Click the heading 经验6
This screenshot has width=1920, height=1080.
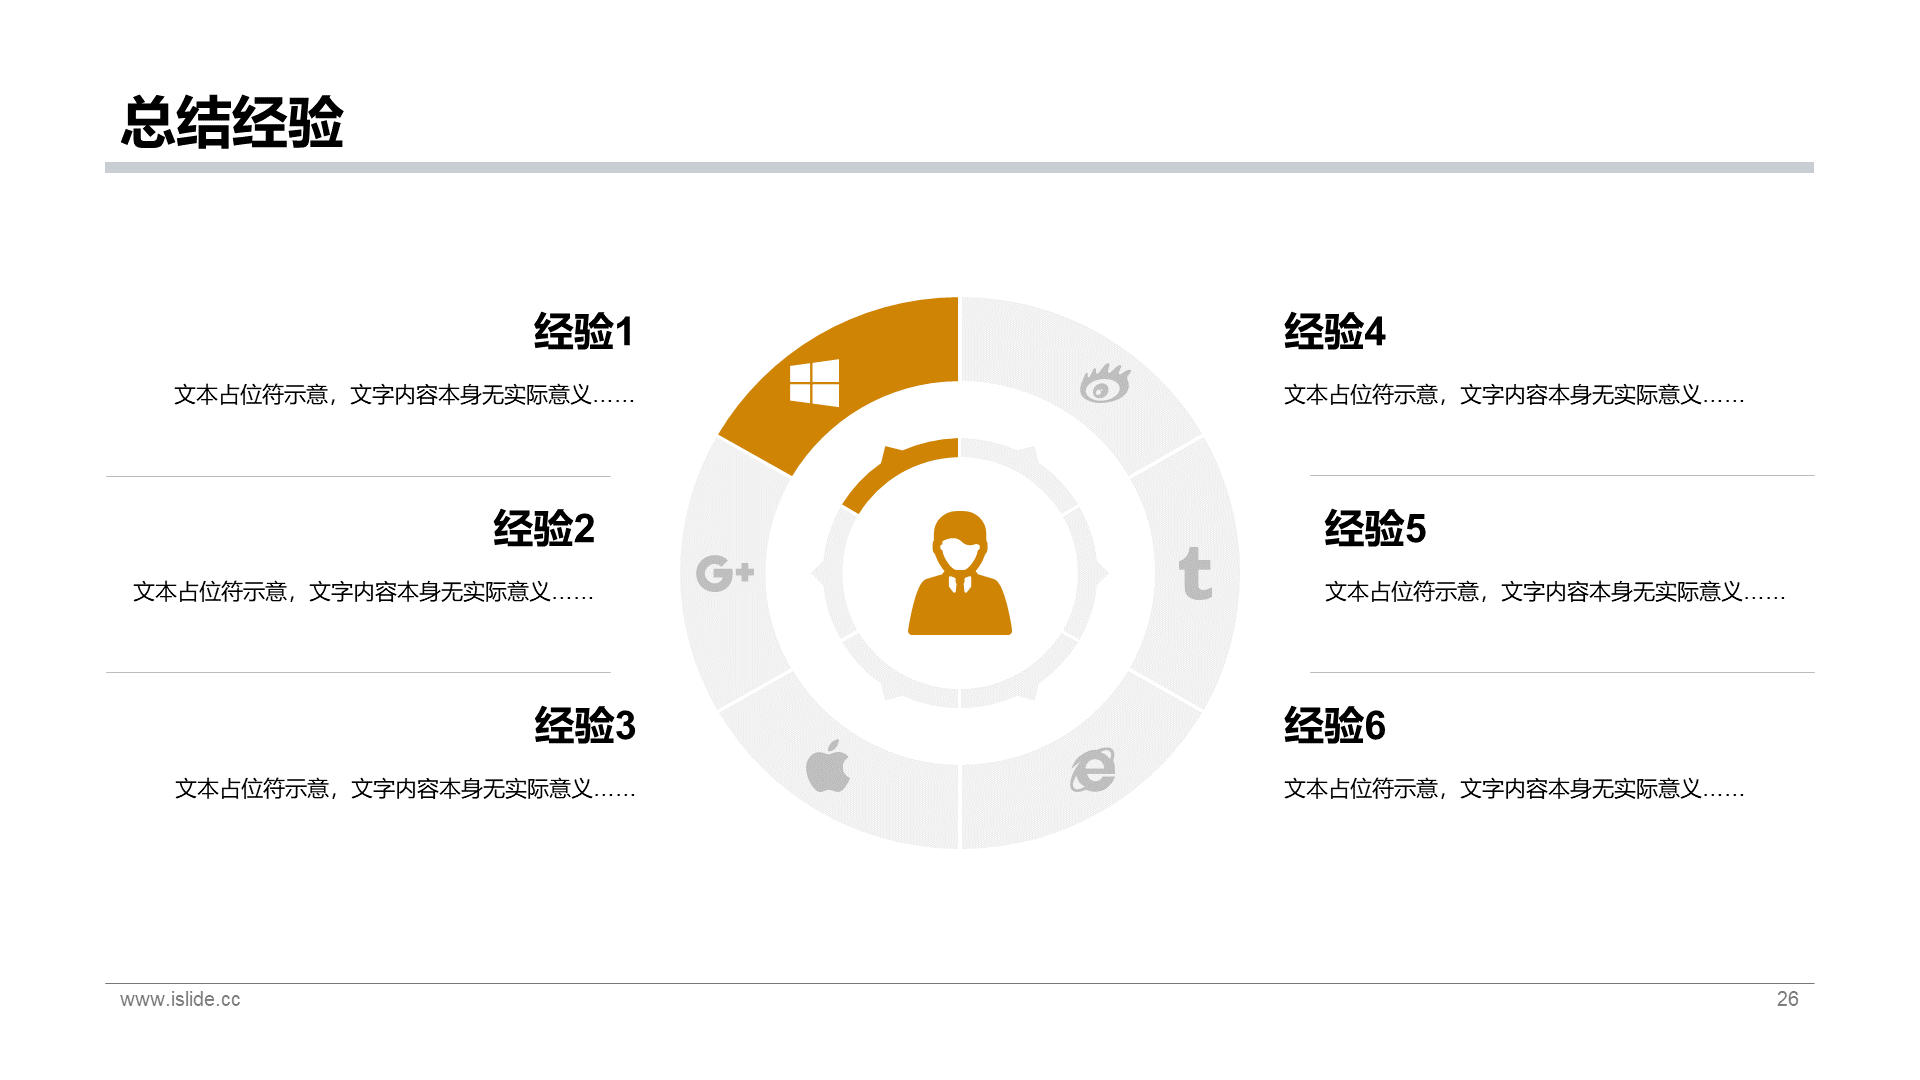(1335, 725)
